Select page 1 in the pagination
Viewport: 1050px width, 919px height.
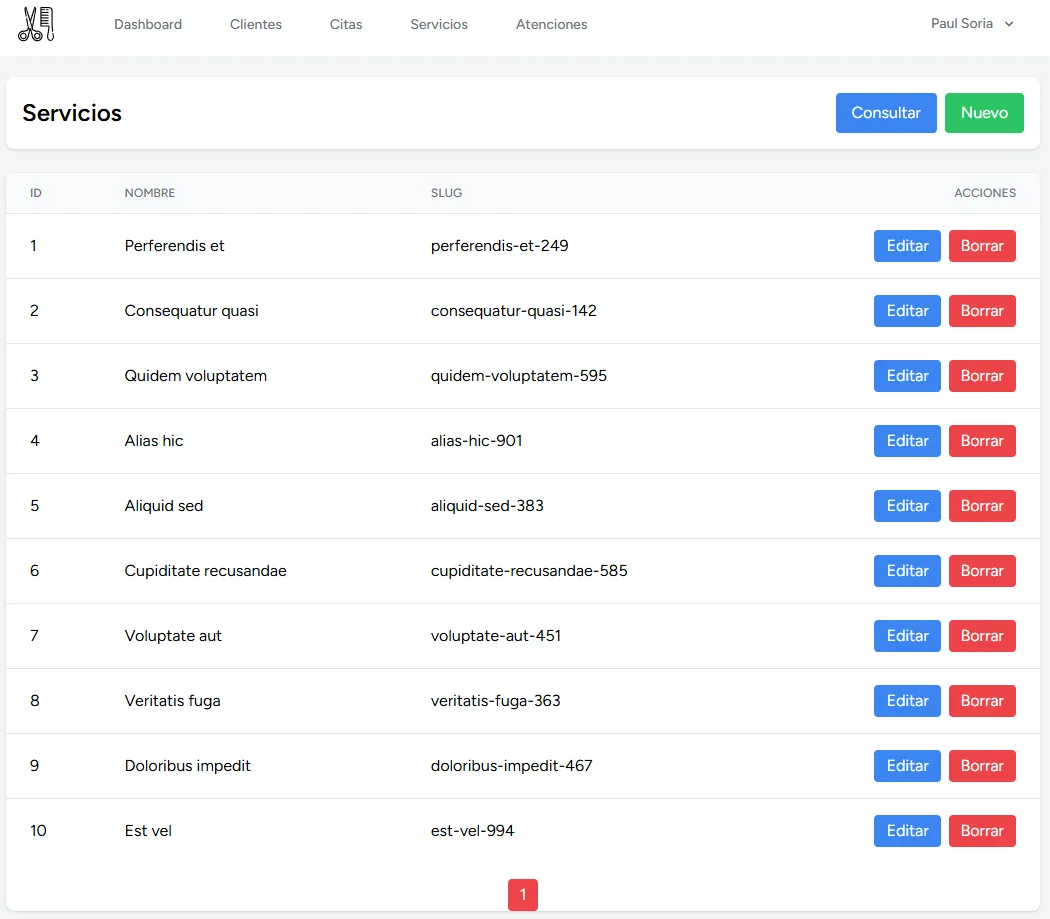[x=523, y=895]
